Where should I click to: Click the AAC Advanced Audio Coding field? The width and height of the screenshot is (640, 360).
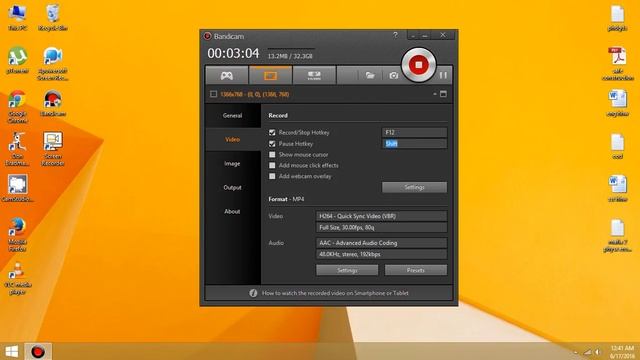(x=381, y=243)
